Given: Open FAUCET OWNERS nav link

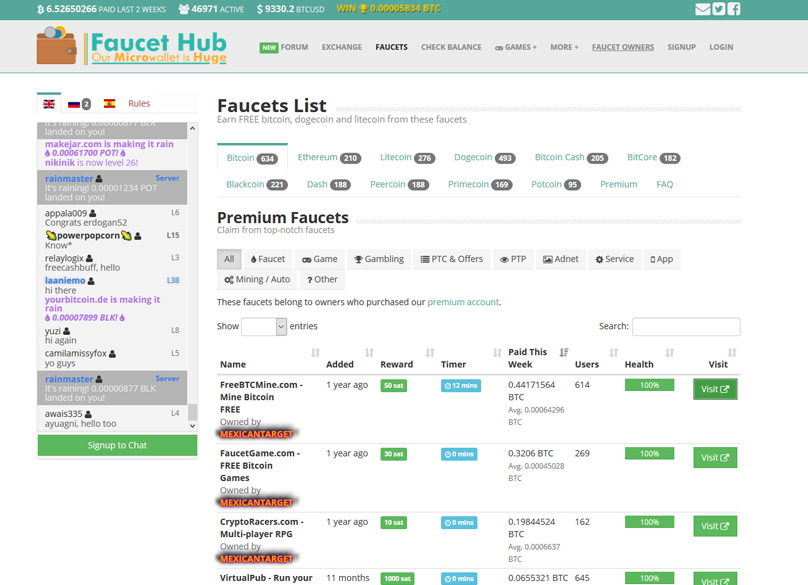Looking at the screenshot, I should click(x=622, y=47).
